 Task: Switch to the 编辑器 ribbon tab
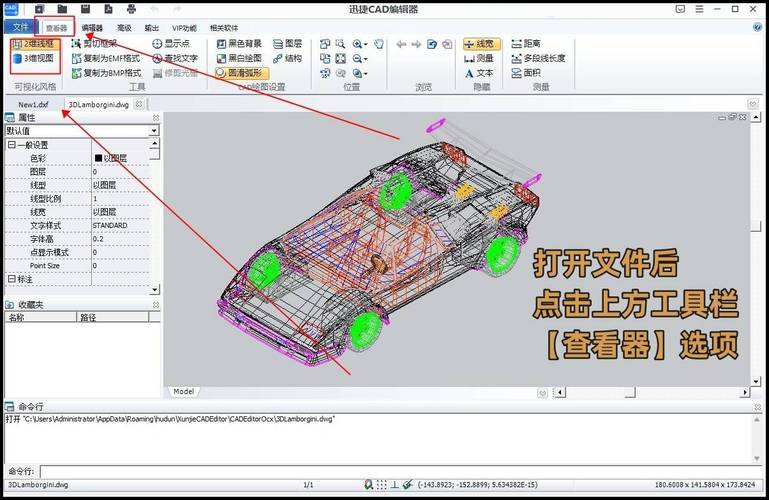(92, 28)
